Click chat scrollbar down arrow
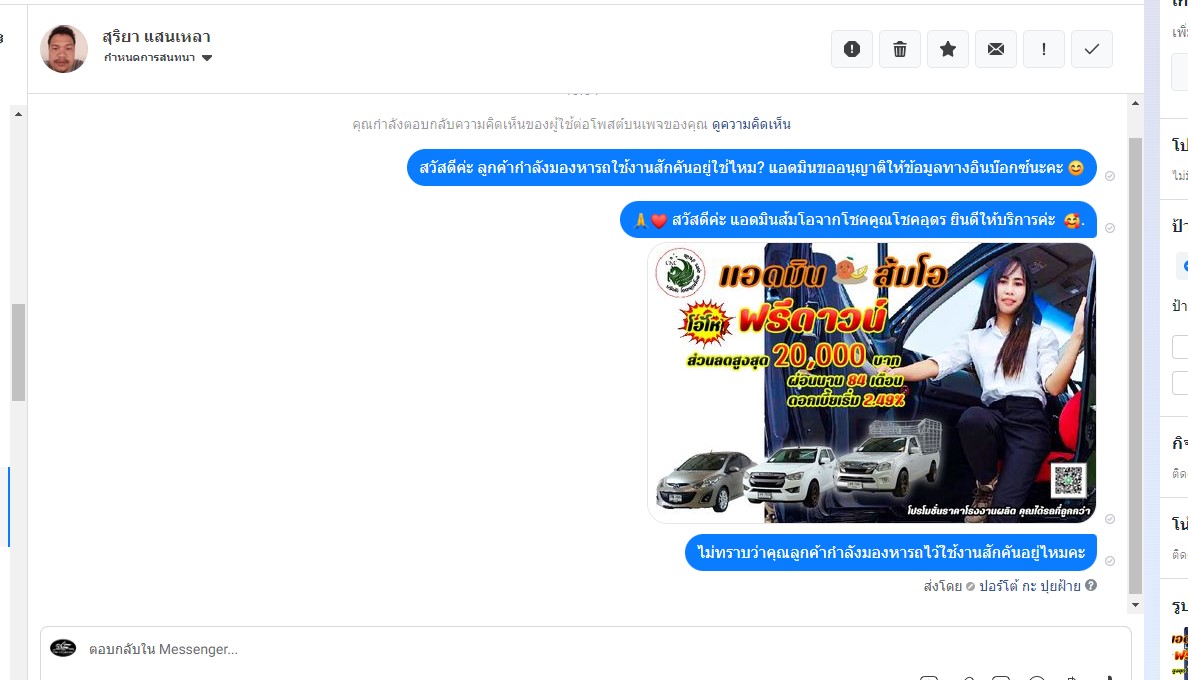The image size is (1188, 680). (1135, 605)
